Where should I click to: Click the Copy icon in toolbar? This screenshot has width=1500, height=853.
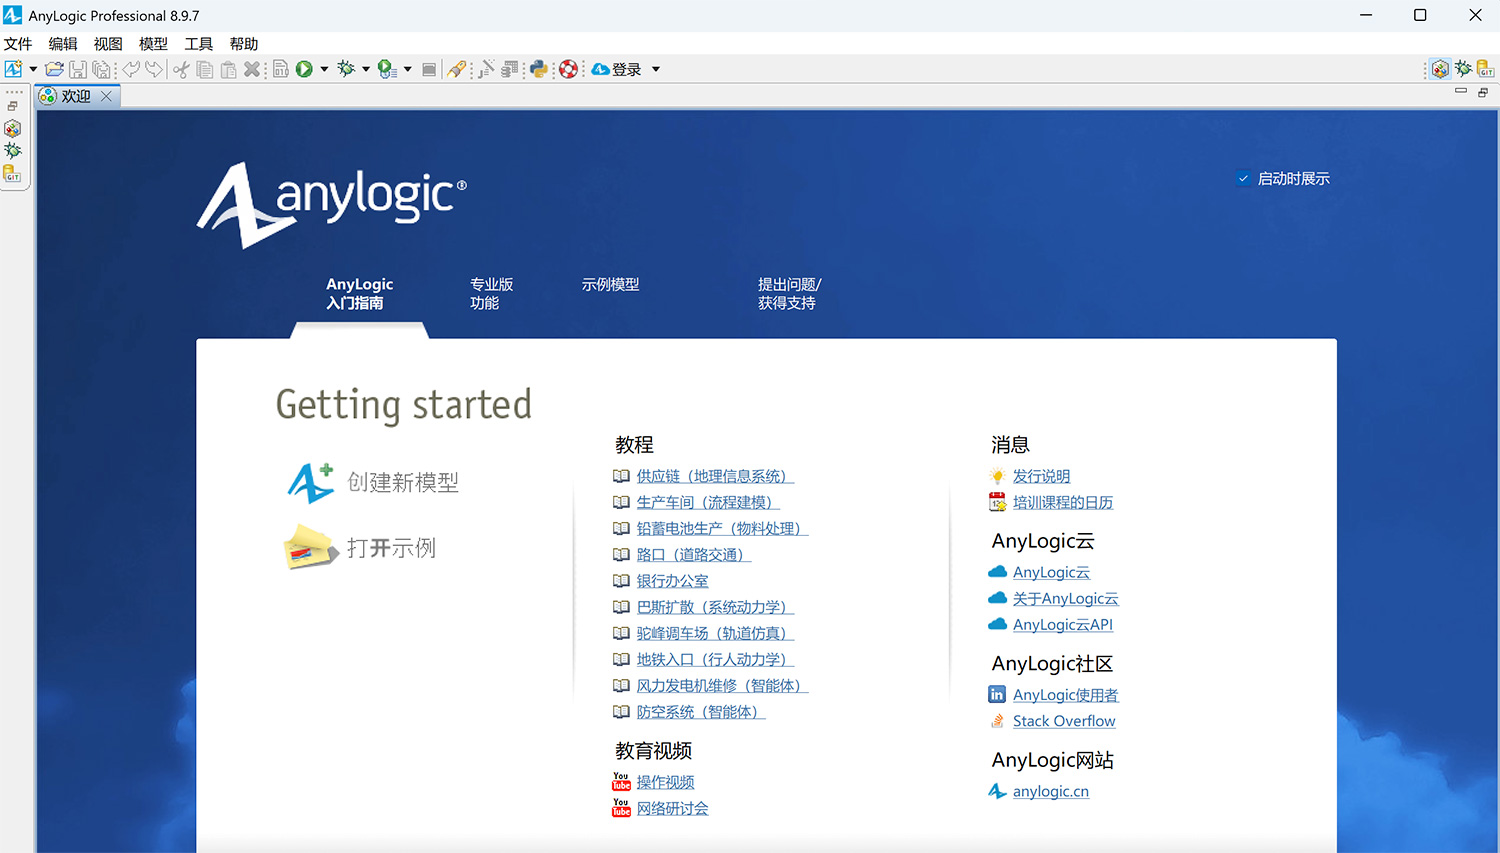tap(205, 69)
